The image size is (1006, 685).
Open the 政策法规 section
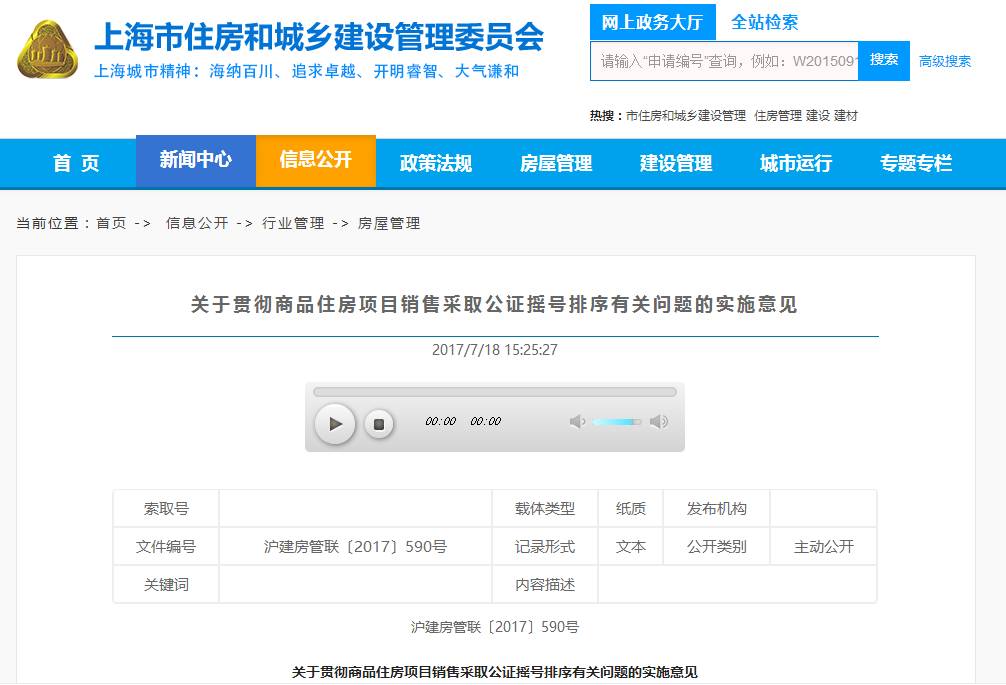(436, 163)
